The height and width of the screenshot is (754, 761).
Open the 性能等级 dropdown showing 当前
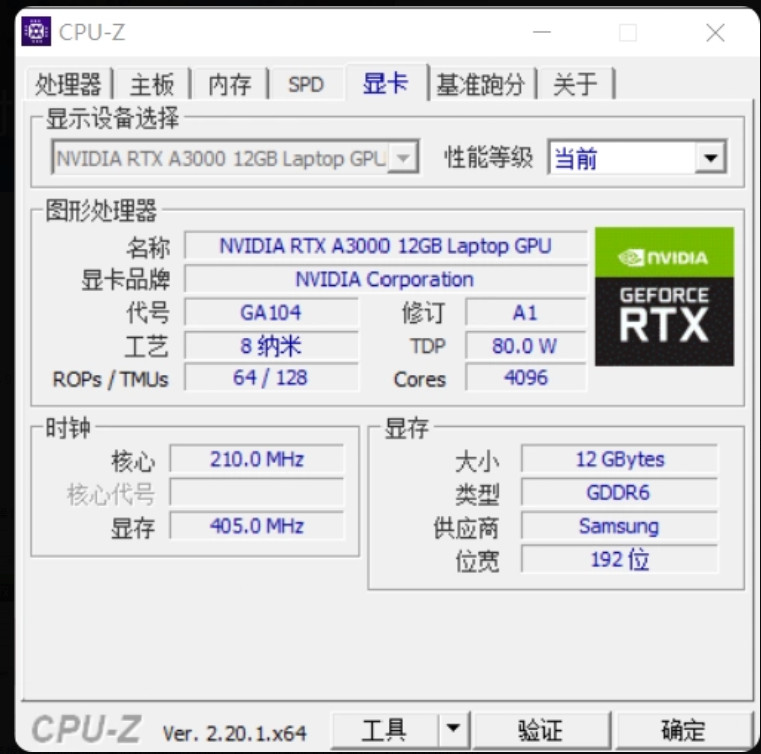coord(637,158)
